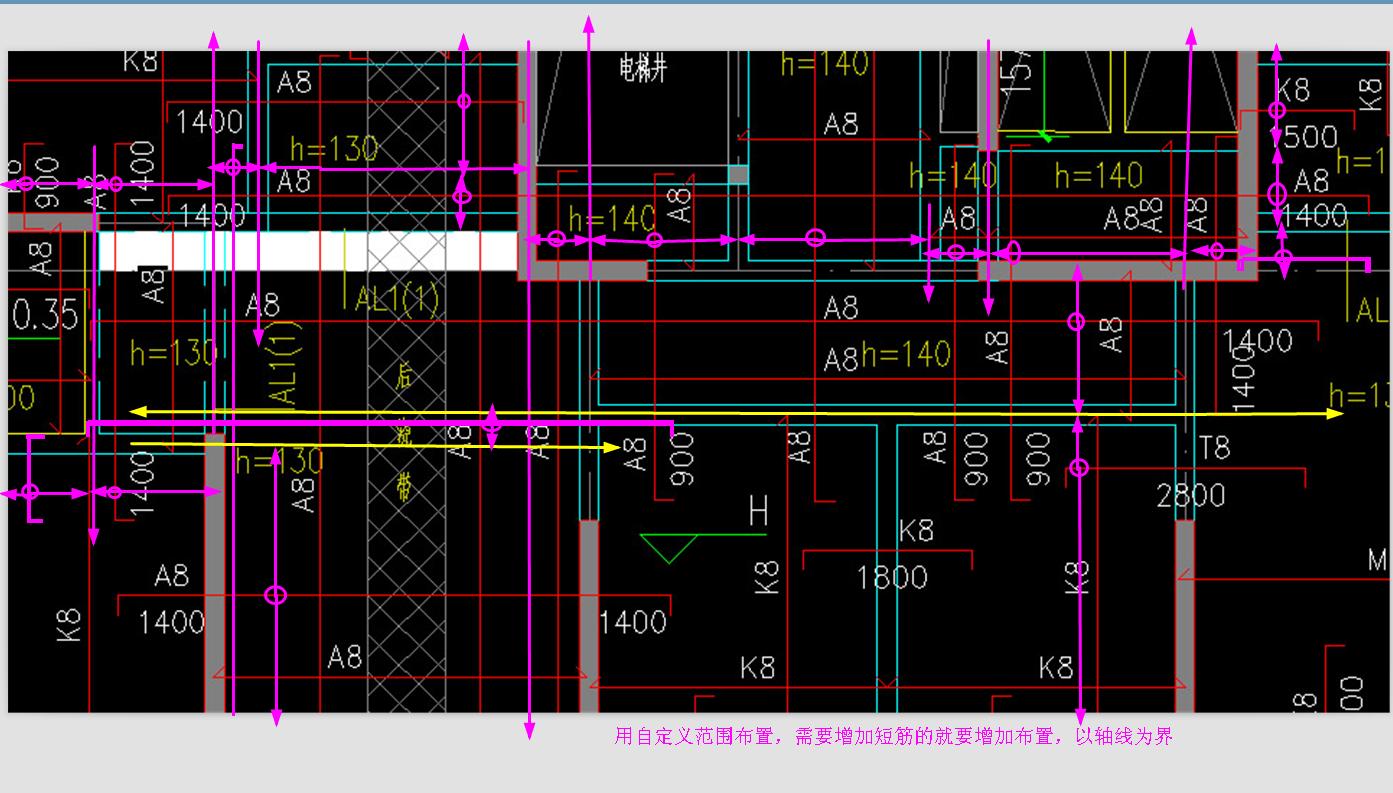Image resolution: width=1393 pixels, height=793 pixels.
Task: Click the white filled rectangle strip
Action: point(308,250)
